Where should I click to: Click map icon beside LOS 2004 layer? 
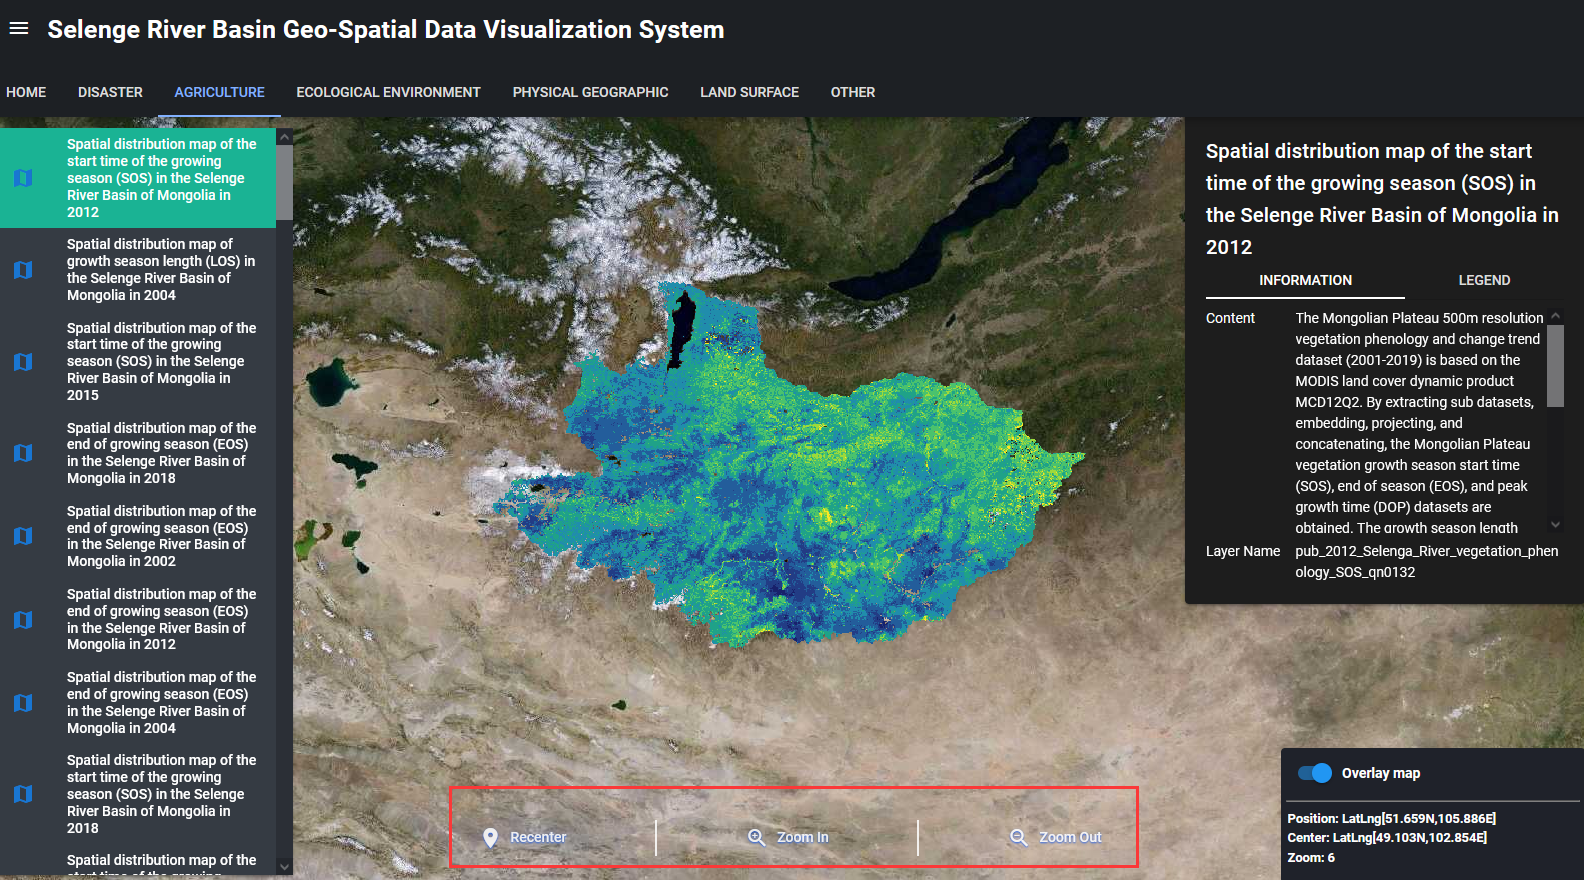(23, 270)
